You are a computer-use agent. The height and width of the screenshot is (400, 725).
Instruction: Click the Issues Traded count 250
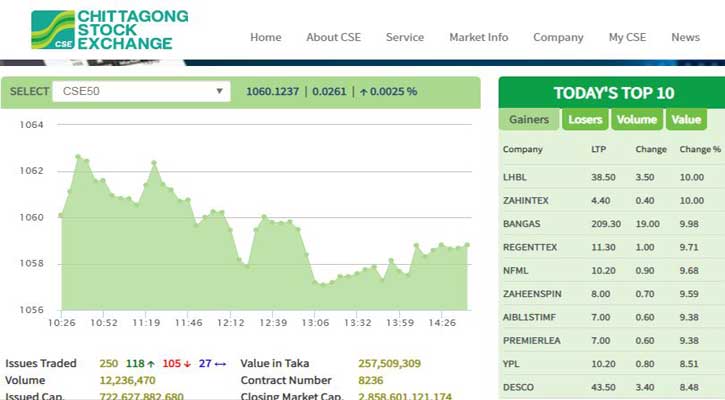pyautogui.click(x=109, y=363)
